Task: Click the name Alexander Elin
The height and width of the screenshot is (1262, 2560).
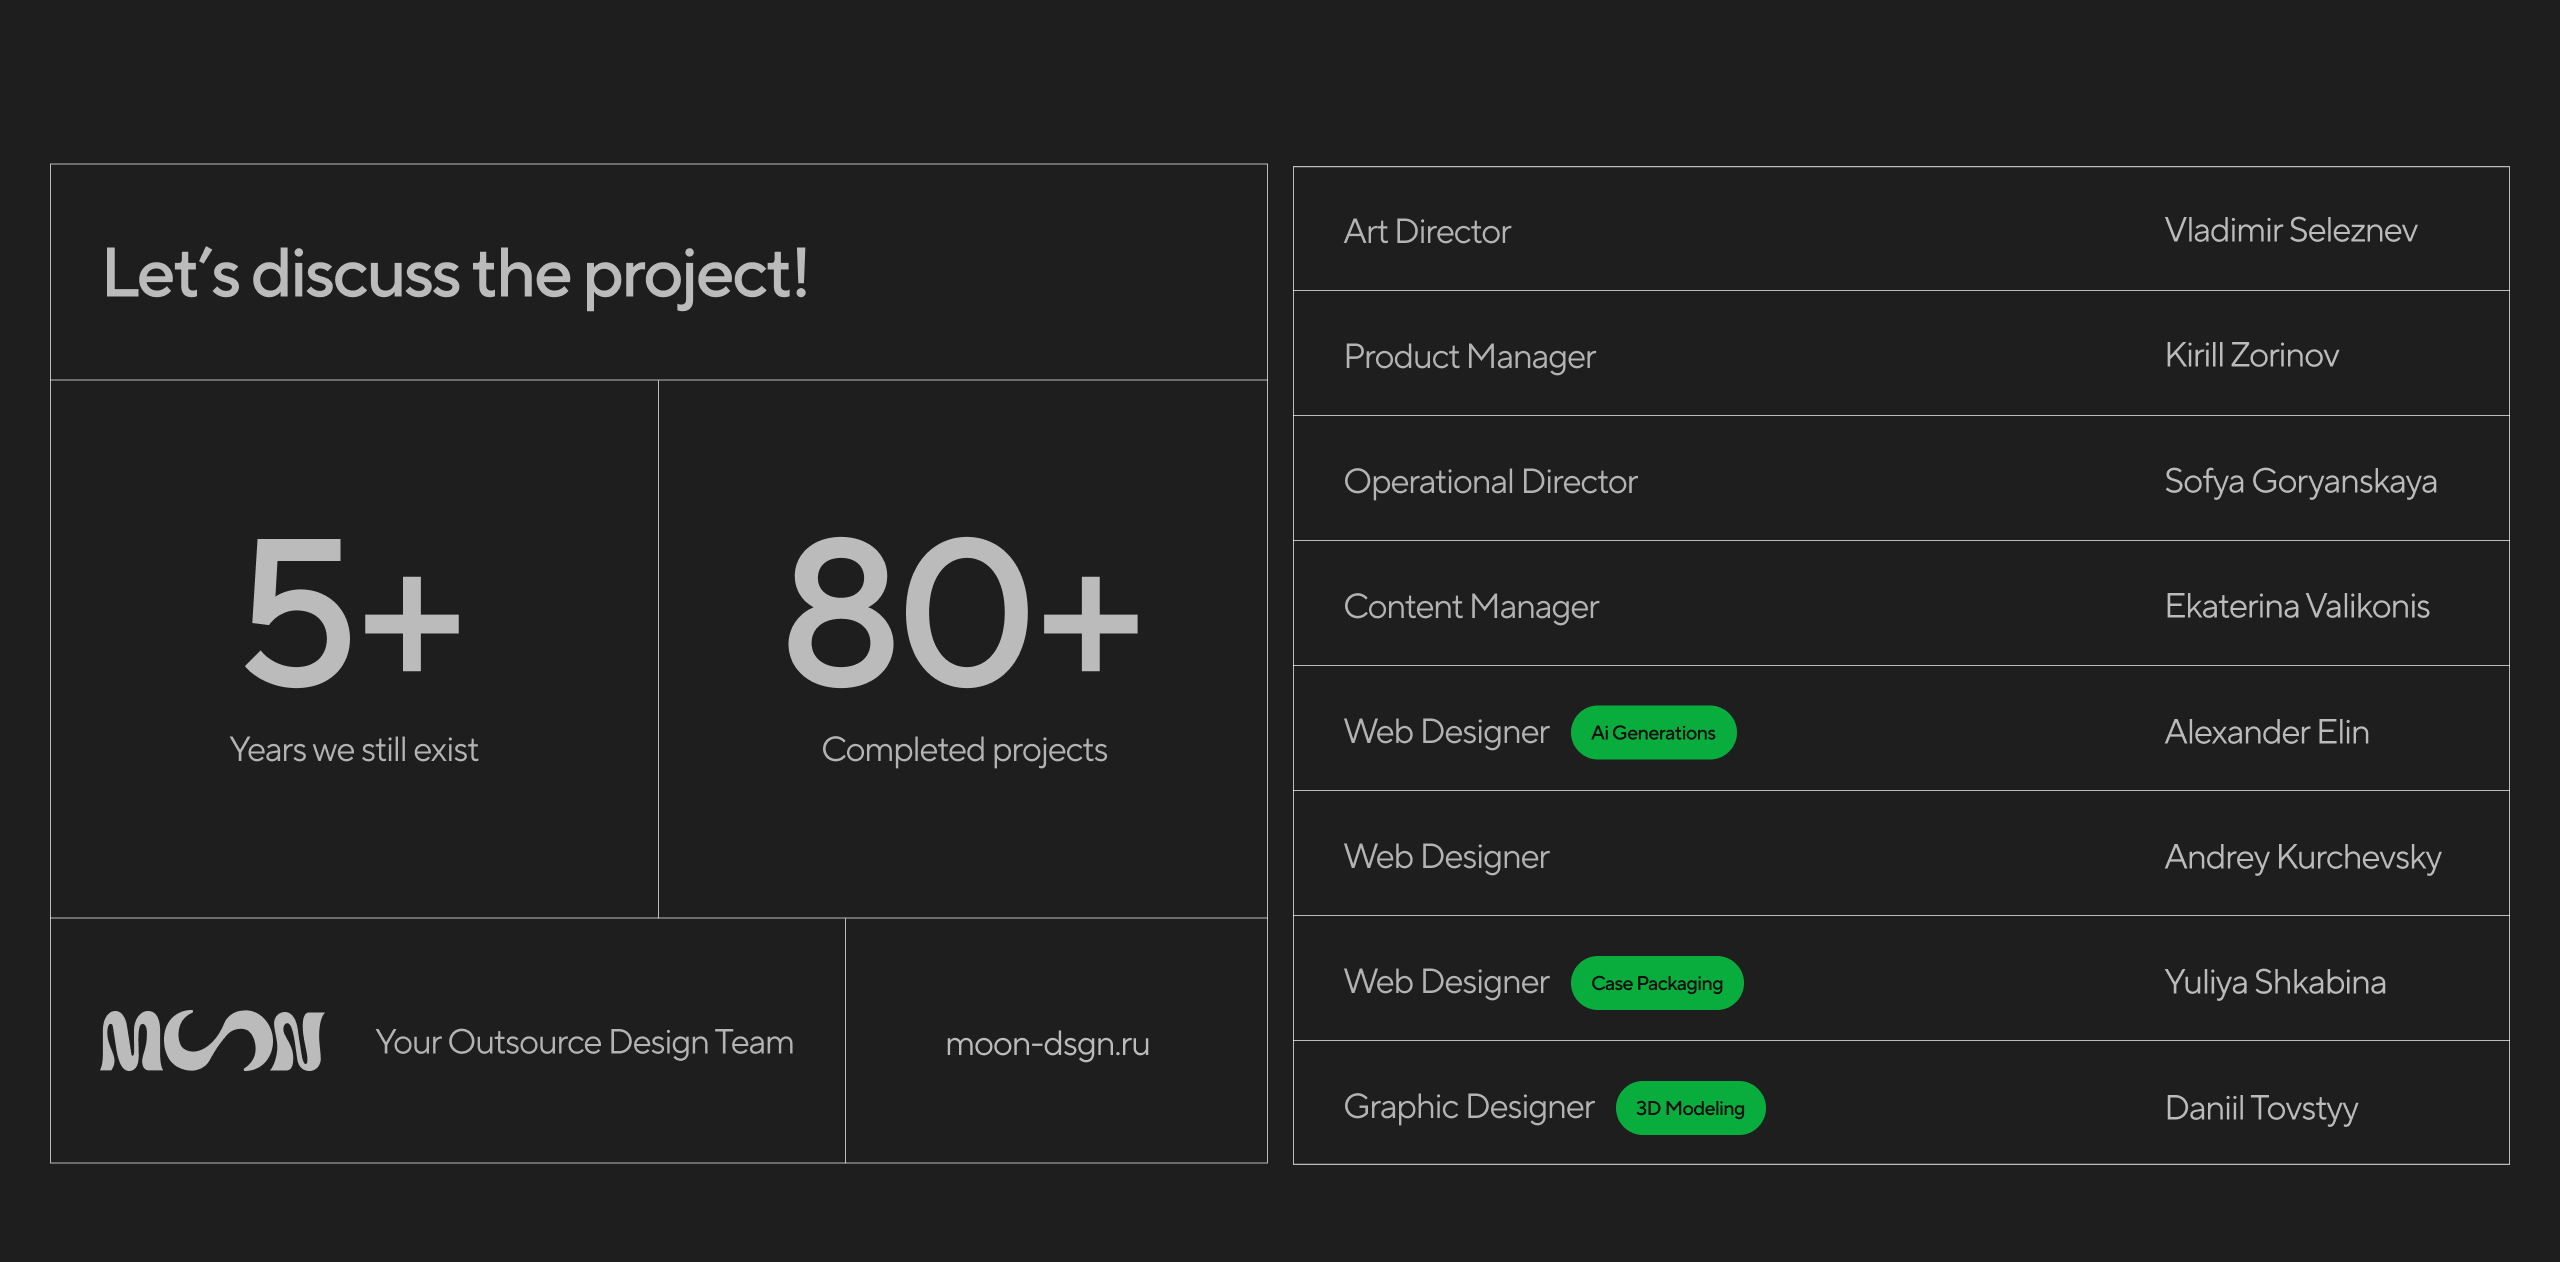Action: pyautogui.click(x=2266, y=733)
